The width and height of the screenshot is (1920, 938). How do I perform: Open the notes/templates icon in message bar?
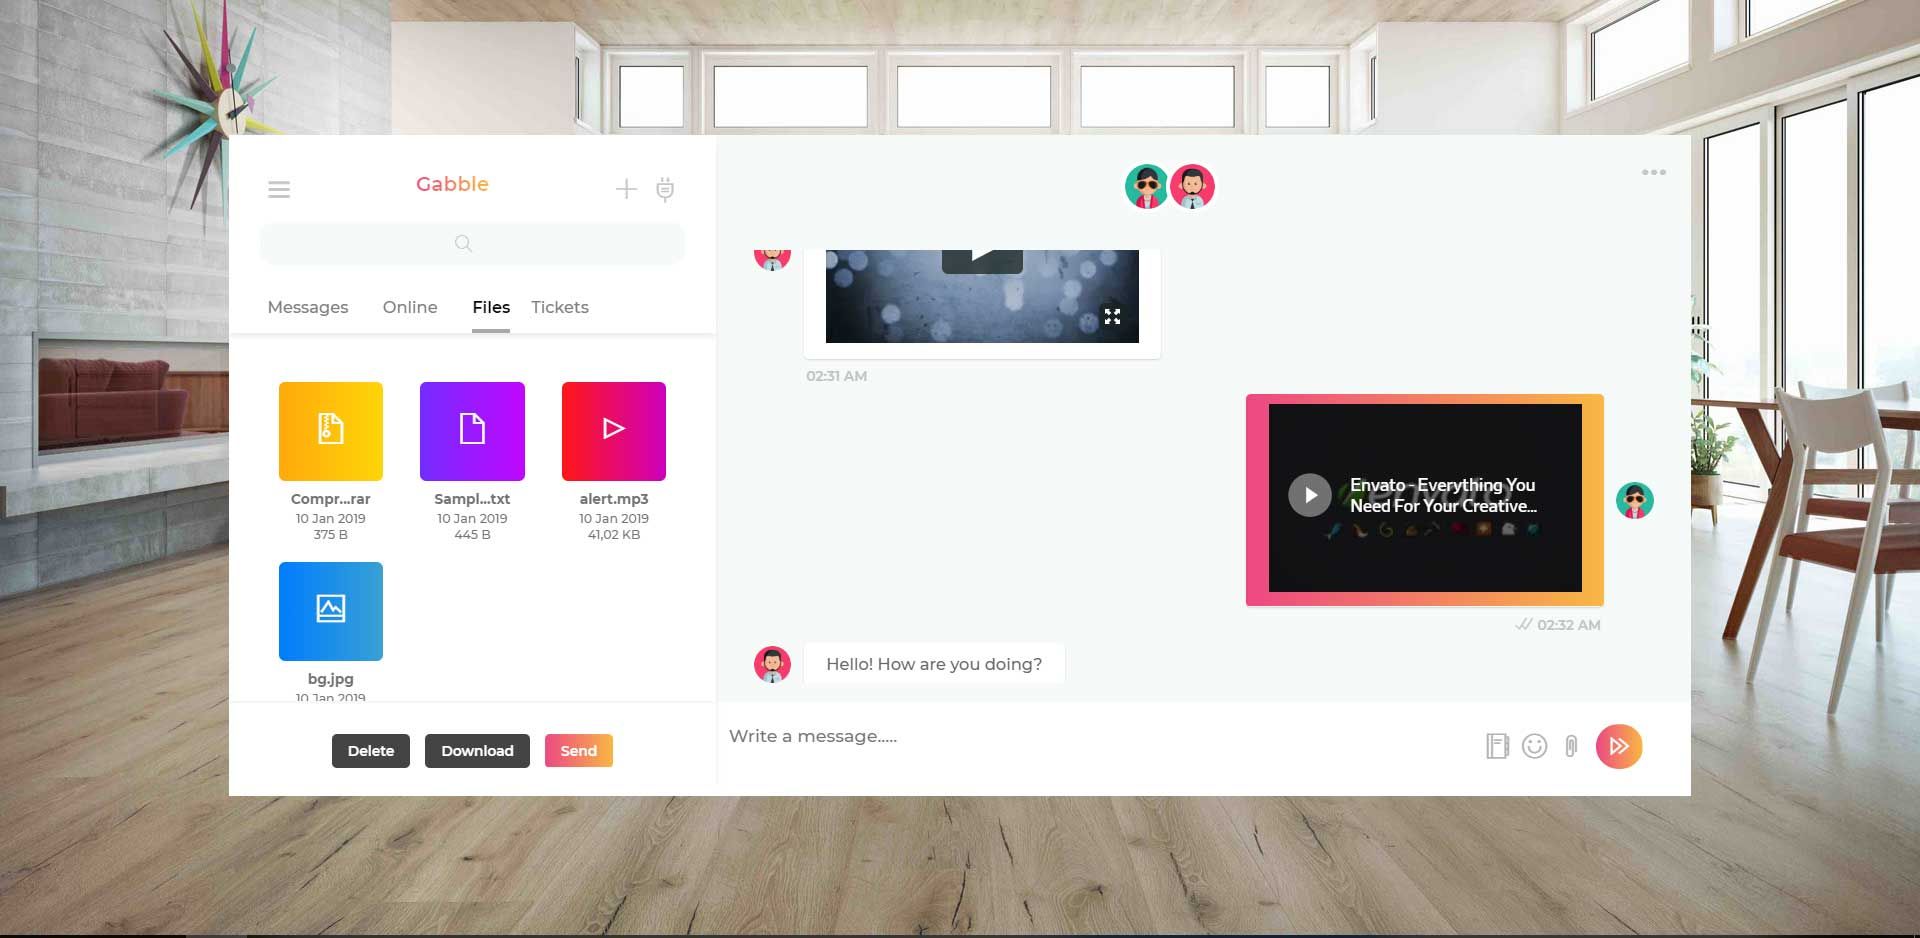tap(1497, 746)
